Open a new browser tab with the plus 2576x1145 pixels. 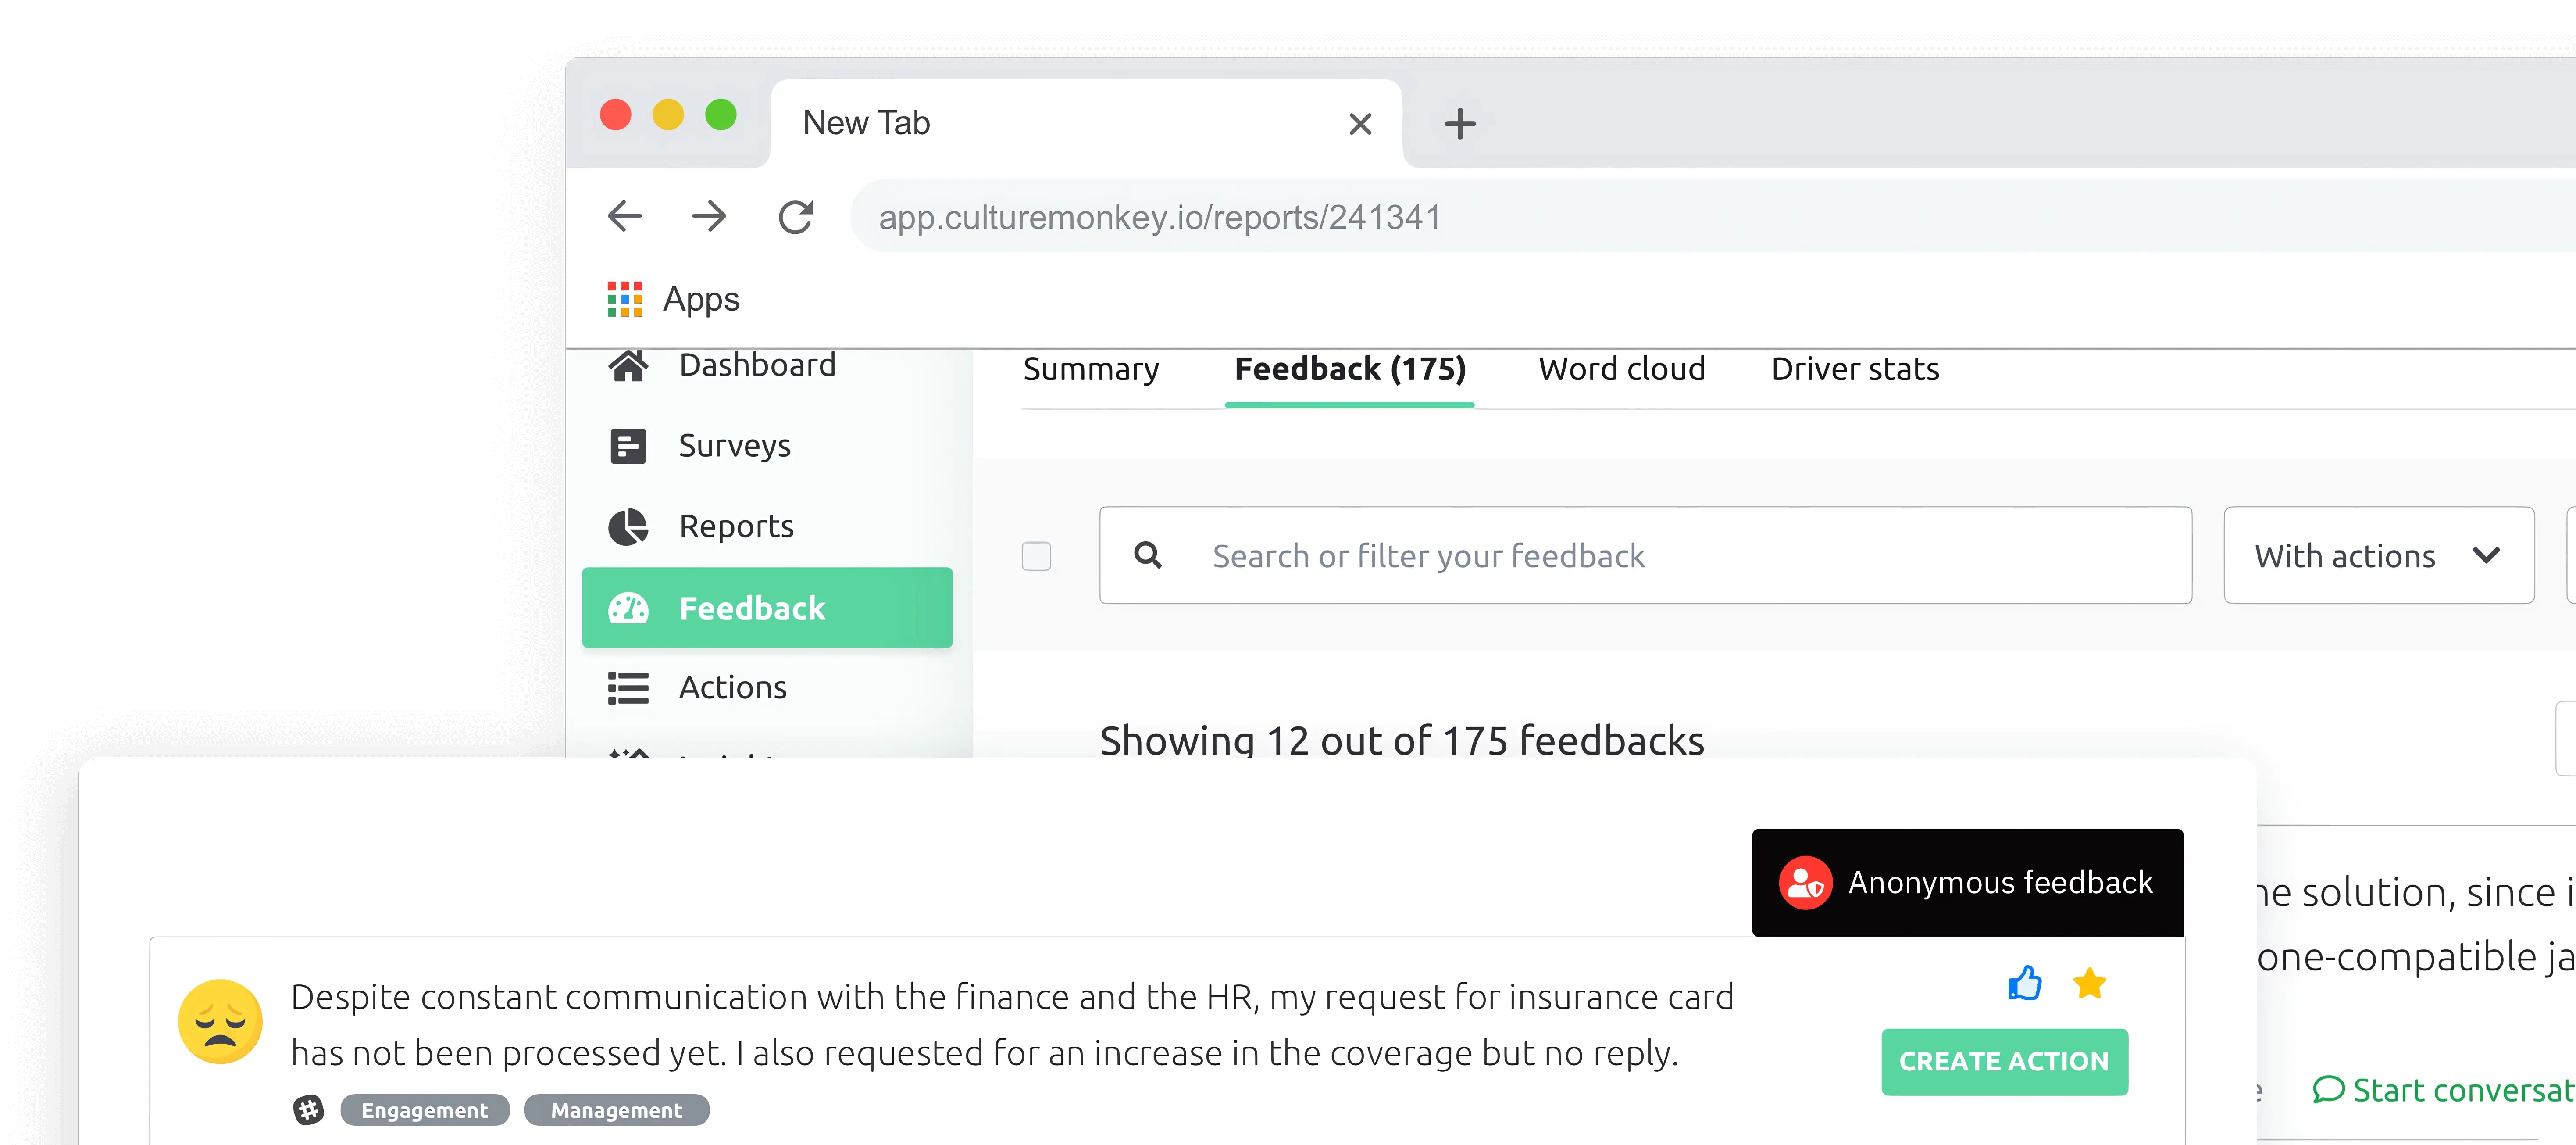1461,123
